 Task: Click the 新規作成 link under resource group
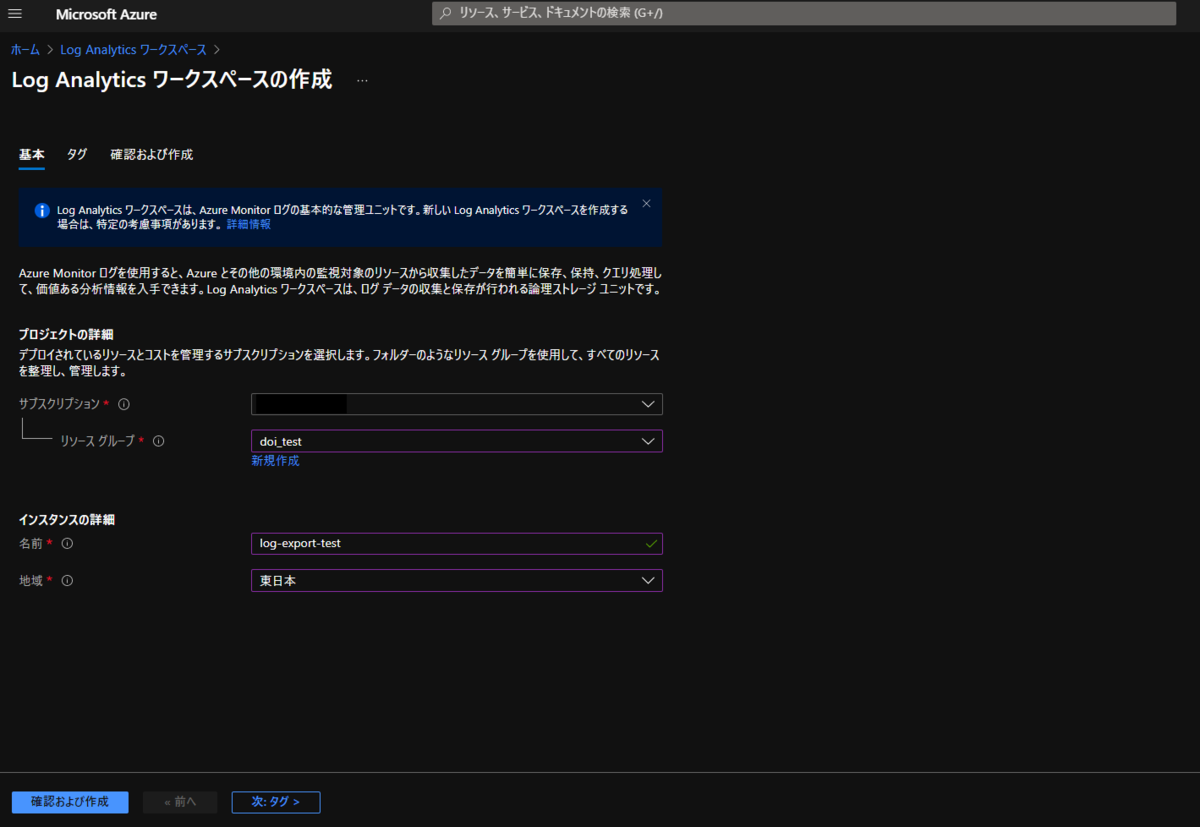click(x=275, y=460)
